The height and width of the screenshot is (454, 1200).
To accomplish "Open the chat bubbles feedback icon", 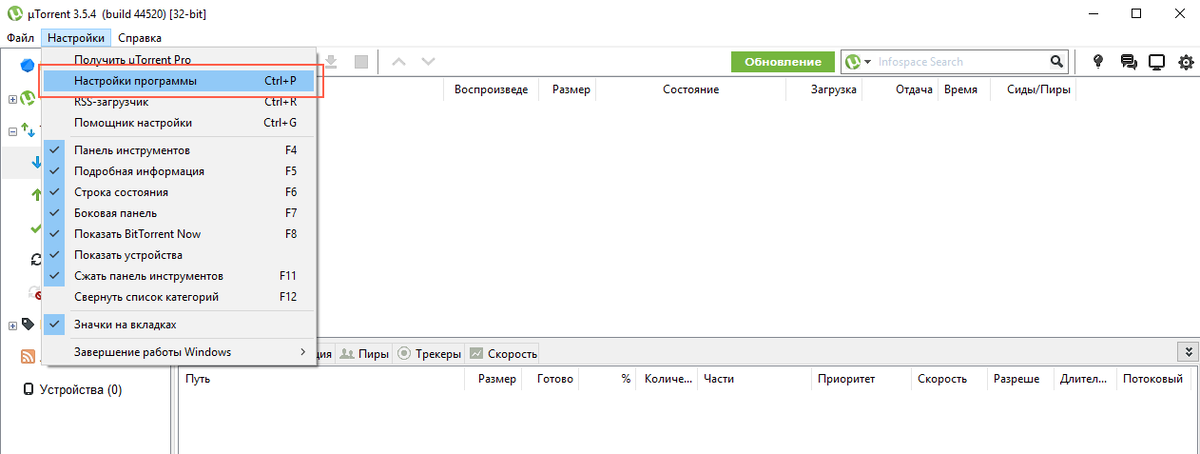I will pos(1129,62).
